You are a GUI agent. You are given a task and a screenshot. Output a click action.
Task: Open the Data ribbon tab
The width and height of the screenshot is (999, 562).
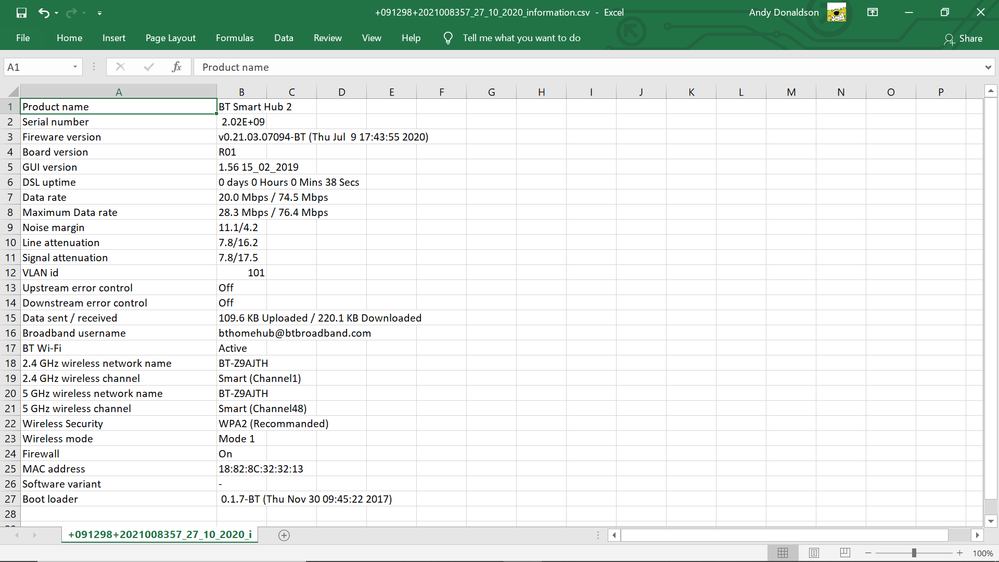(284, 38)
